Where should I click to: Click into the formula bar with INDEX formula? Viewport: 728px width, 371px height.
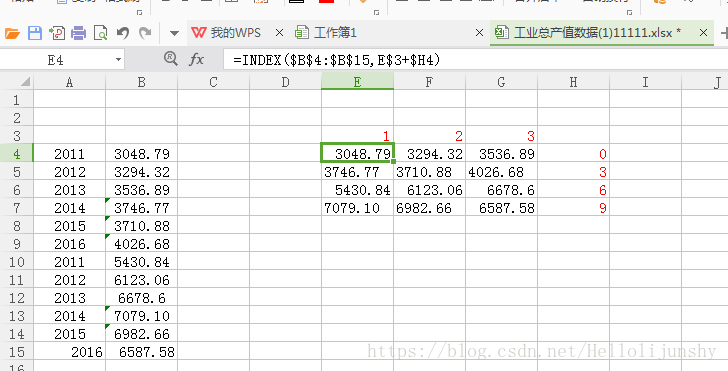point(475,60)
